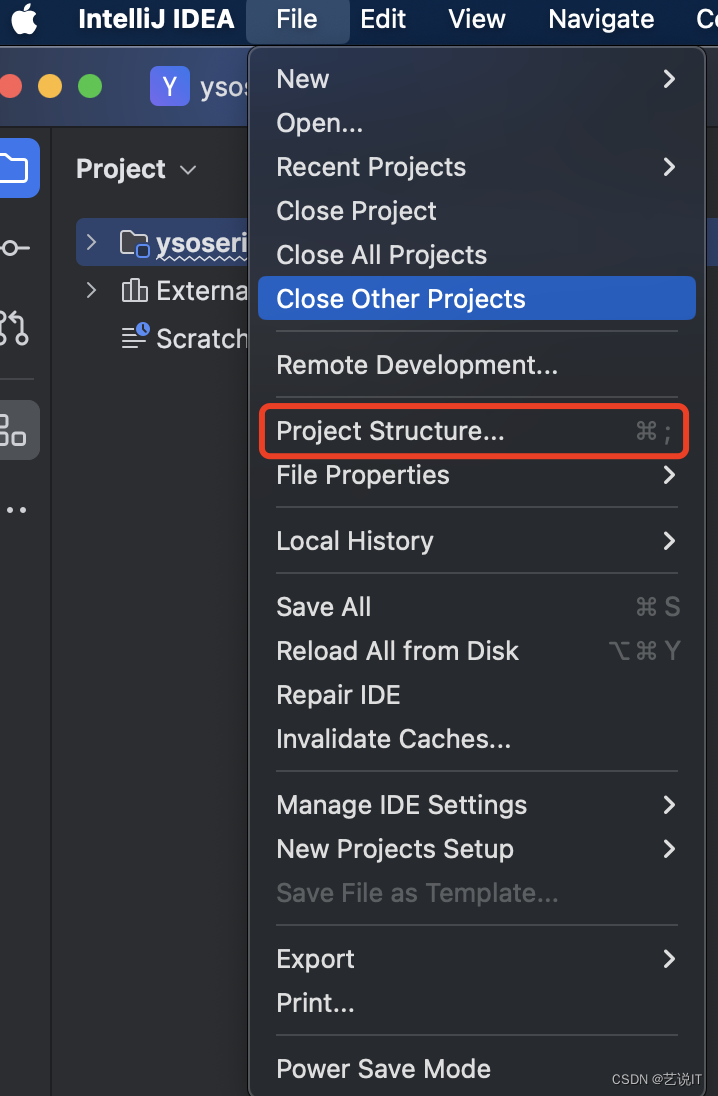Expand the ysoserial project tree node
718x1096 pixels.
coord(92,242)
